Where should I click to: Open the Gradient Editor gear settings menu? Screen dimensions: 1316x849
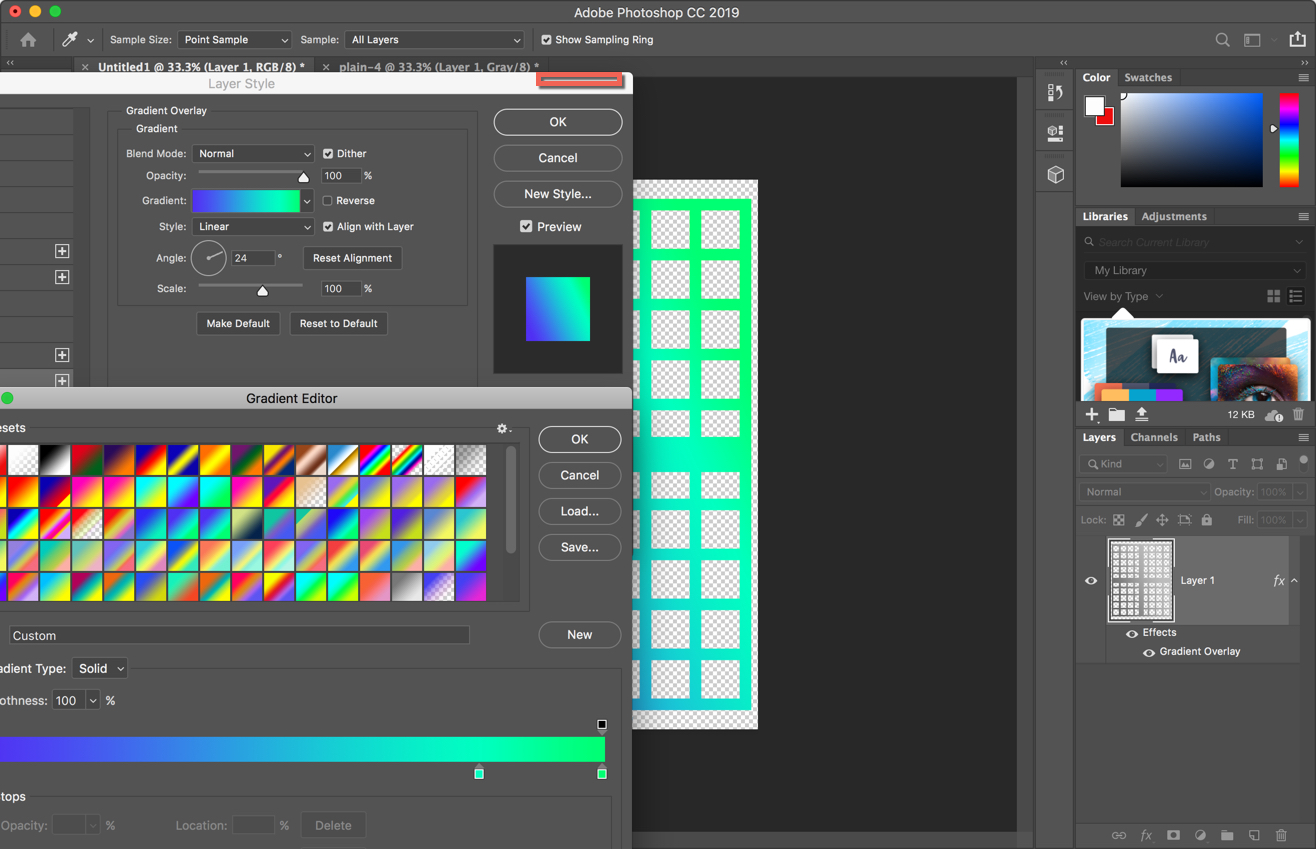[502, 428]
